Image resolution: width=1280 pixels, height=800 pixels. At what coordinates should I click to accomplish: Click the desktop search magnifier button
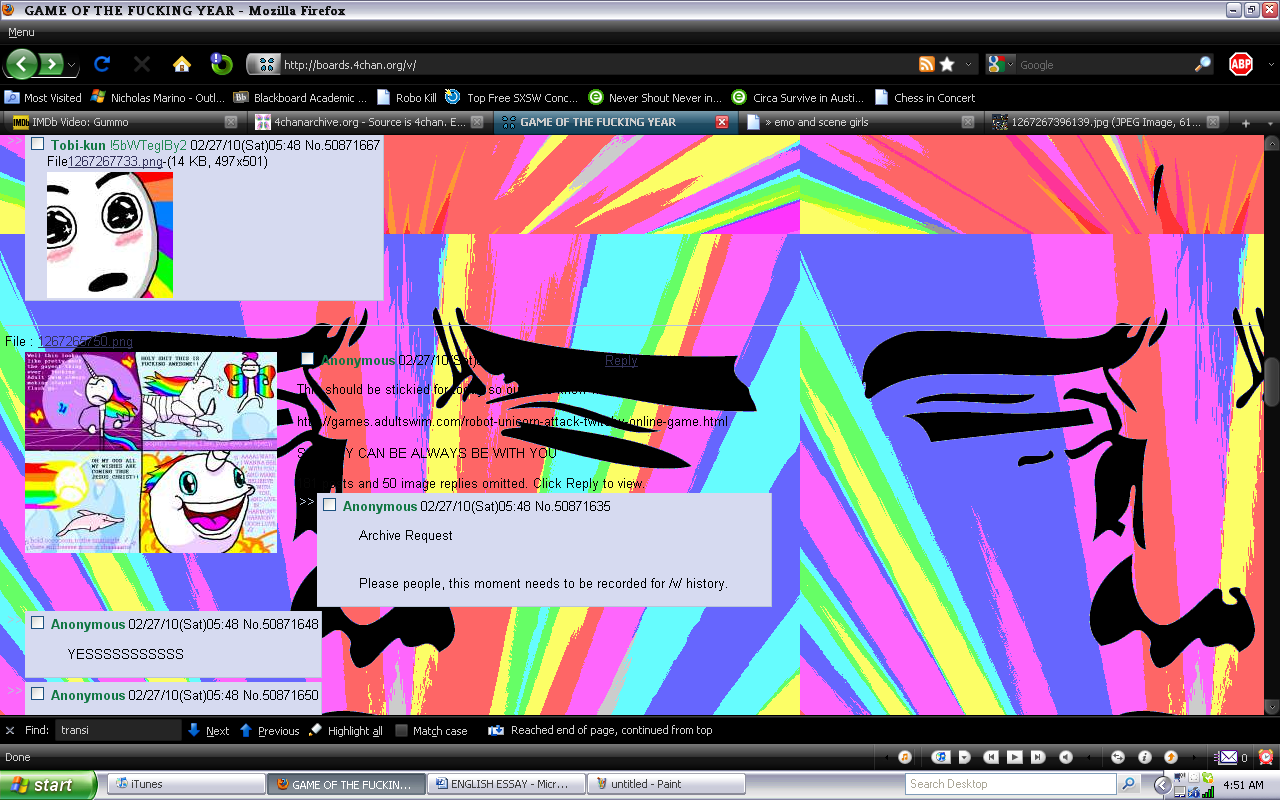tap(1129, 784)
